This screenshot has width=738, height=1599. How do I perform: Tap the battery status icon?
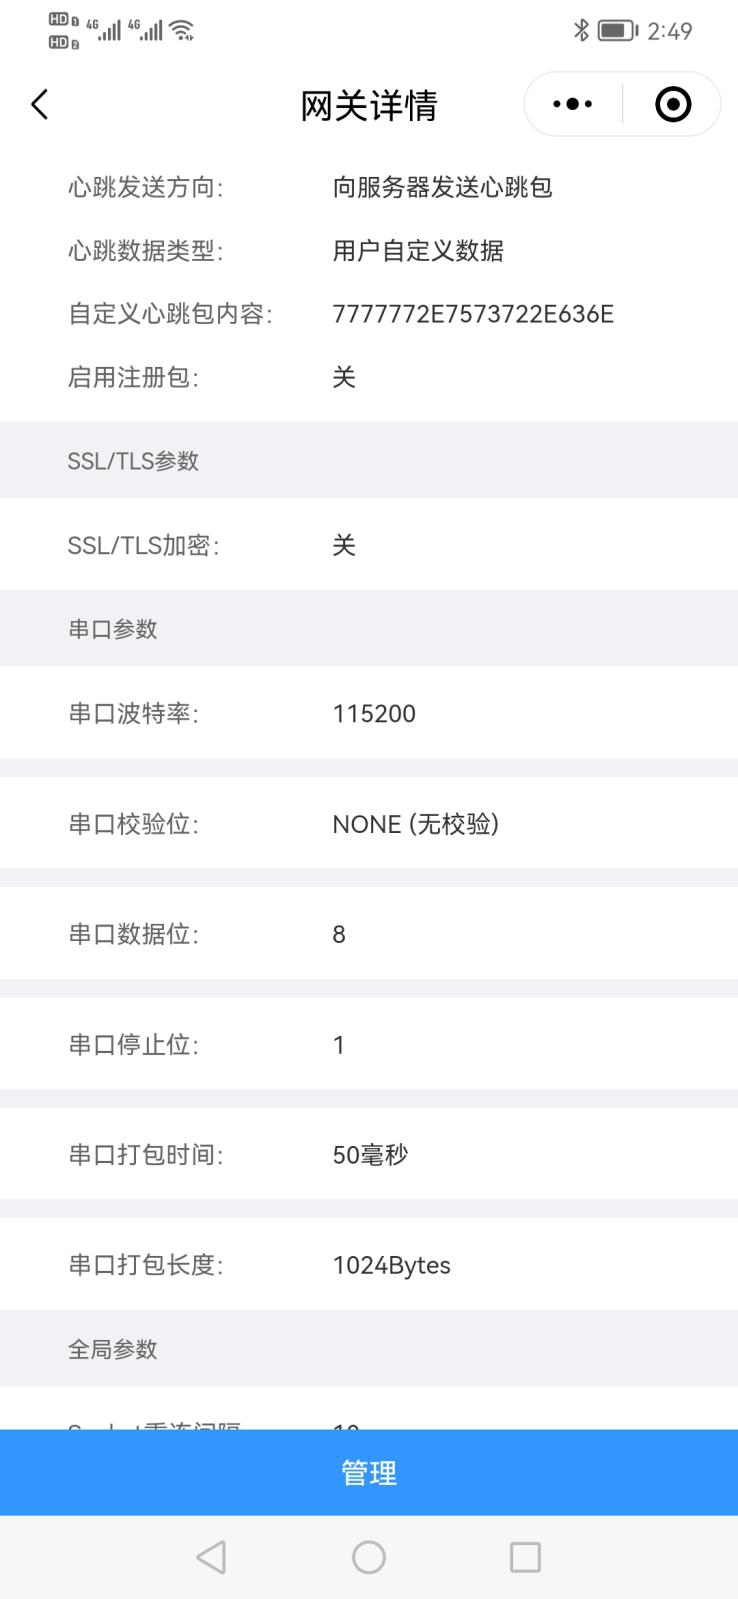pos(617,31)
